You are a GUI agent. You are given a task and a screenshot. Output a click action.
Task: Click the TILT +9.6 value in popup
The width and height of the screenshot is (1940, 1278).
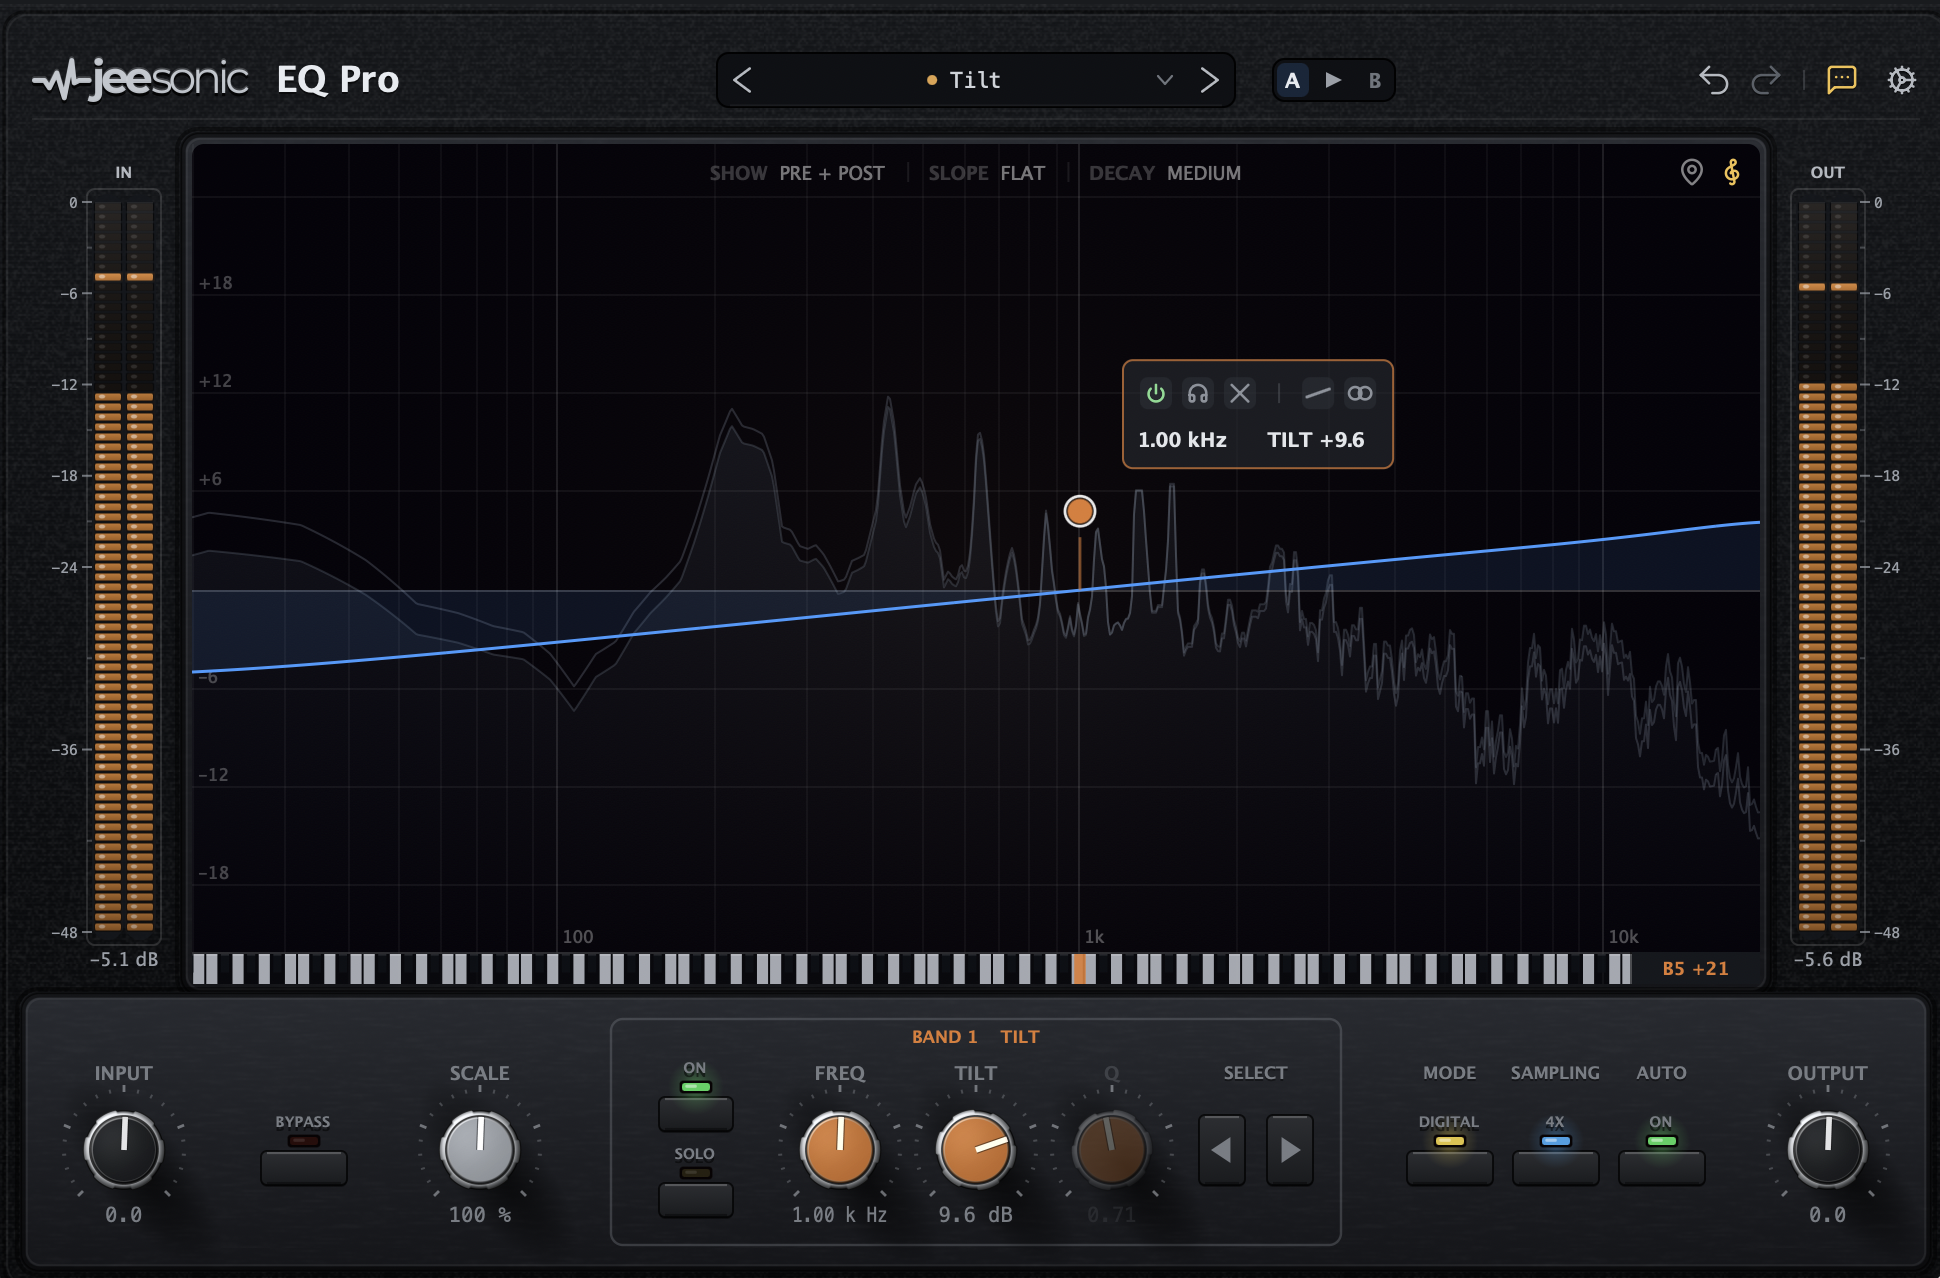(1315, 440)
